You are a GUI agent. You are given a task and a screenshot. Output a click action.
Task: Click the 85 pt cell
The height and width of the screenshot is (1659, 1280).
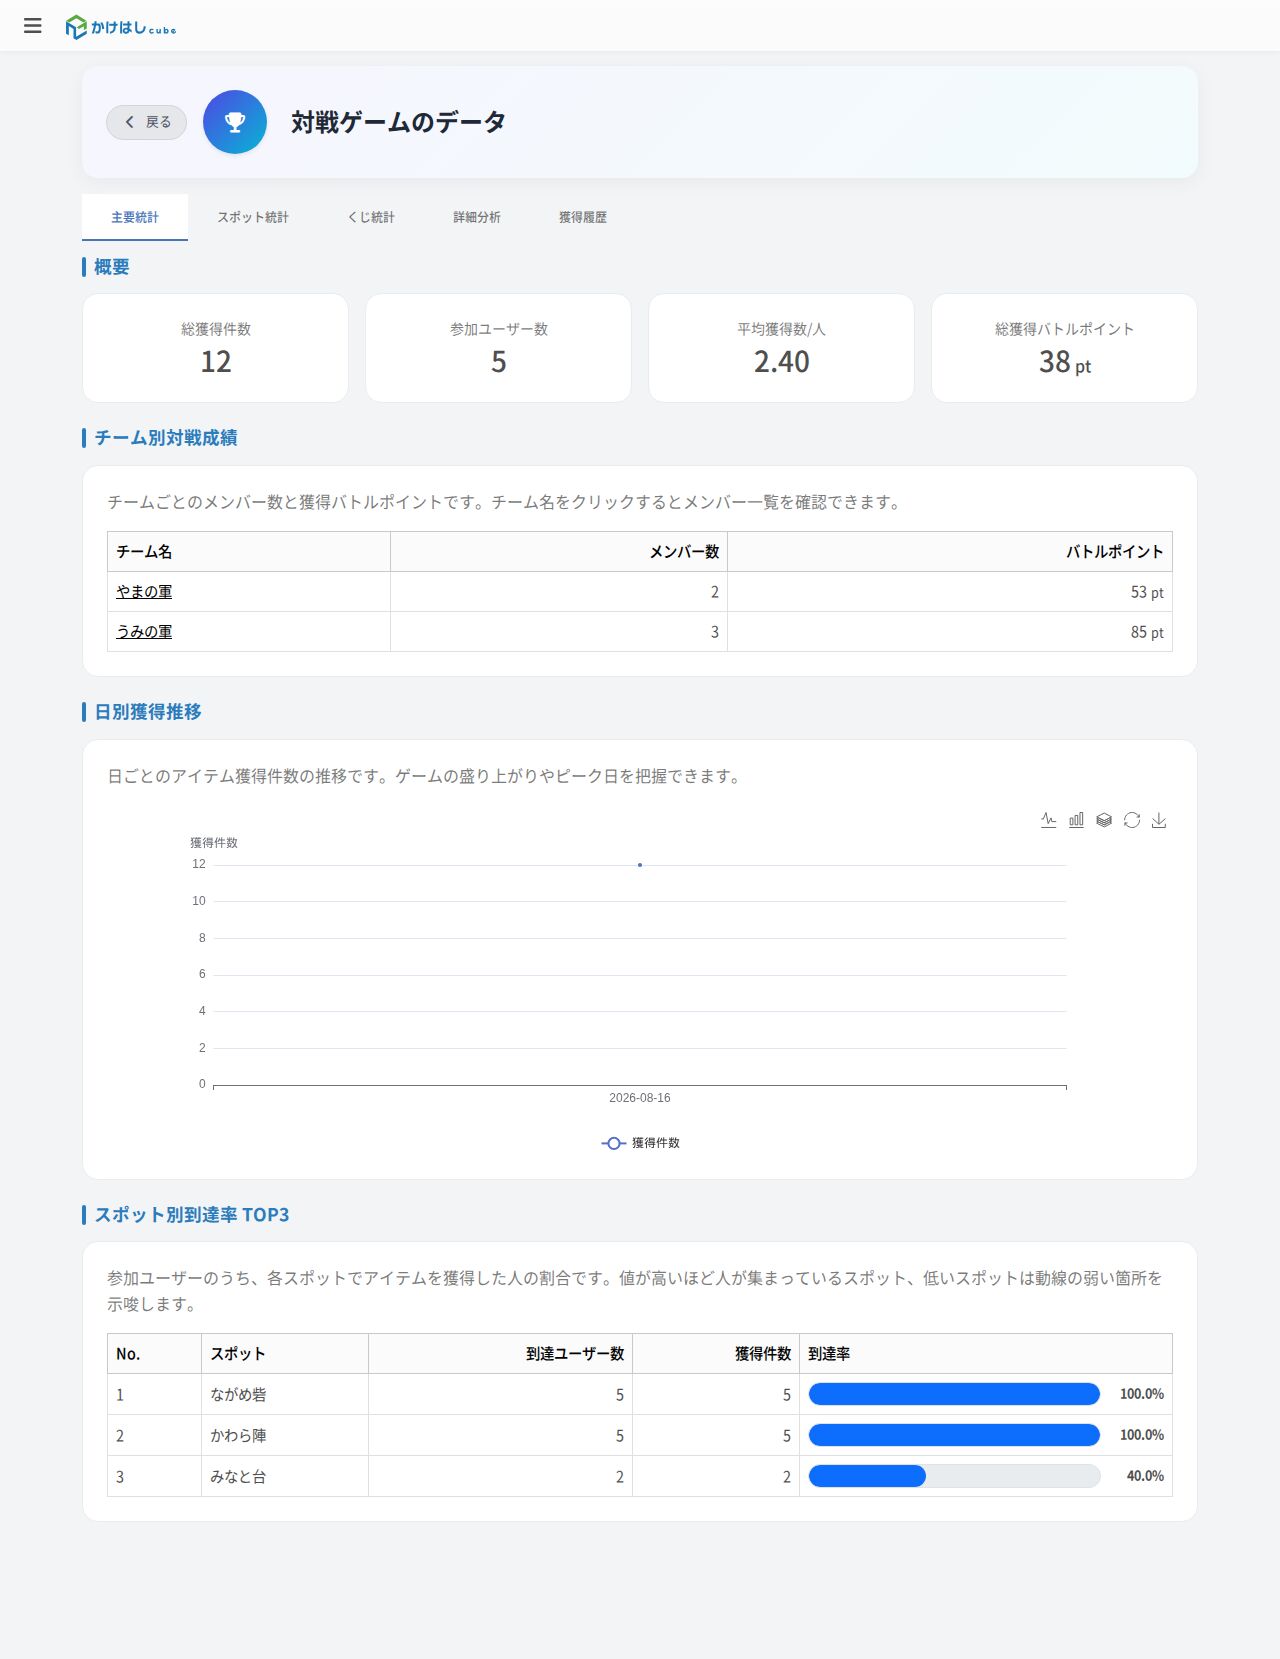click(x=950, y=632)
